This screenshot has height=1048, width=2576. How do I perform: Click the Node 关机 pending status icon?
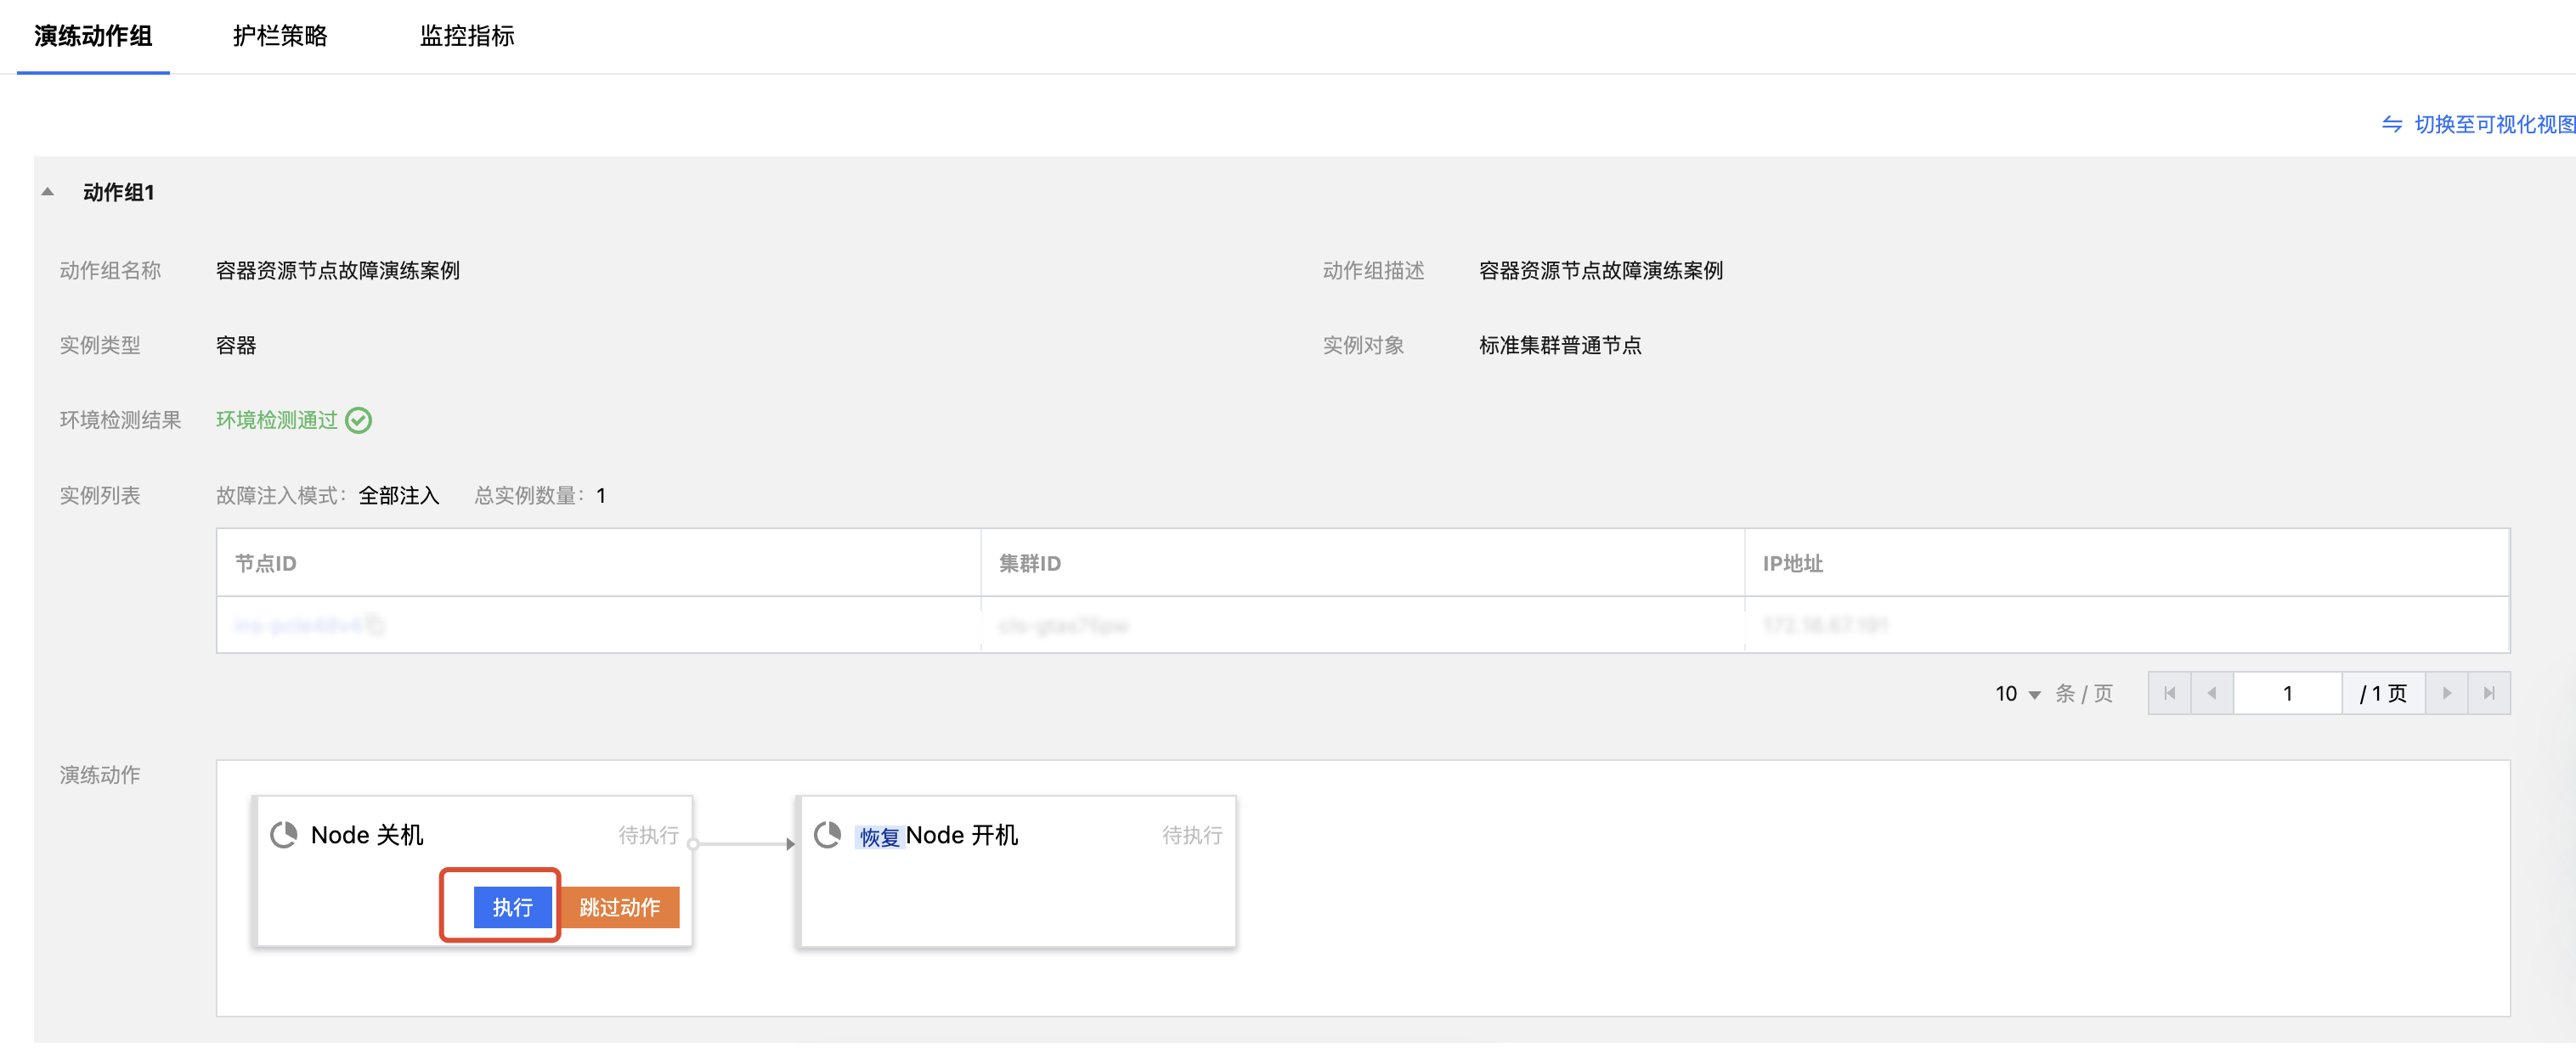[284, 835]
